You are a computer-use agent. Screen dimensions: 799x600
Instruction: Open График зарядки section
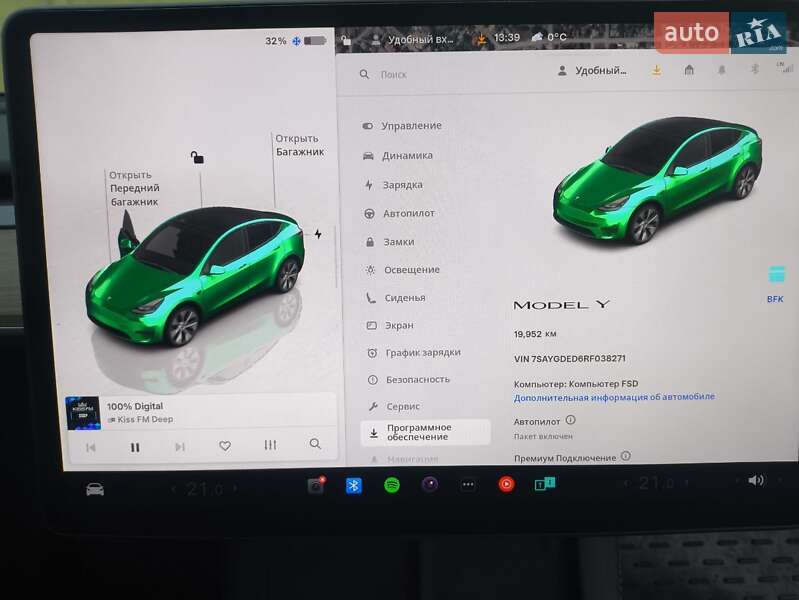pos(414,352)
